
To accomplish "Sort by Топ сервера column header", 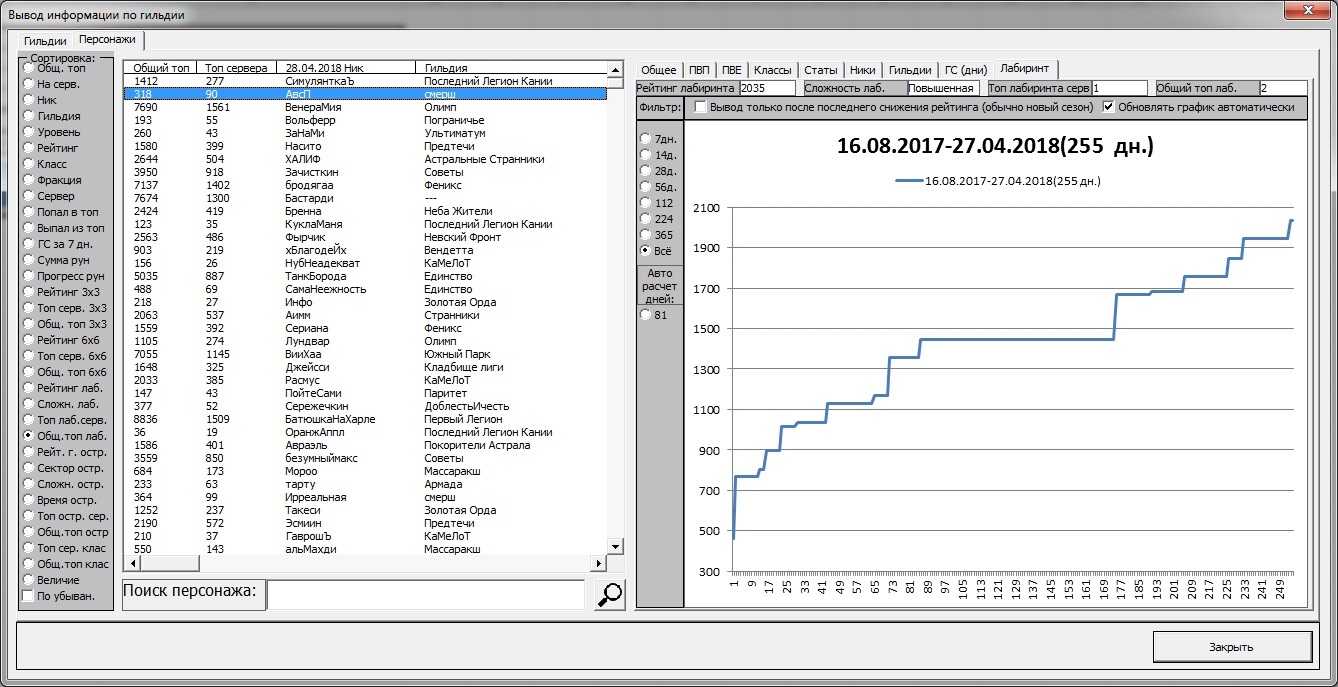I will pos(236,68).
